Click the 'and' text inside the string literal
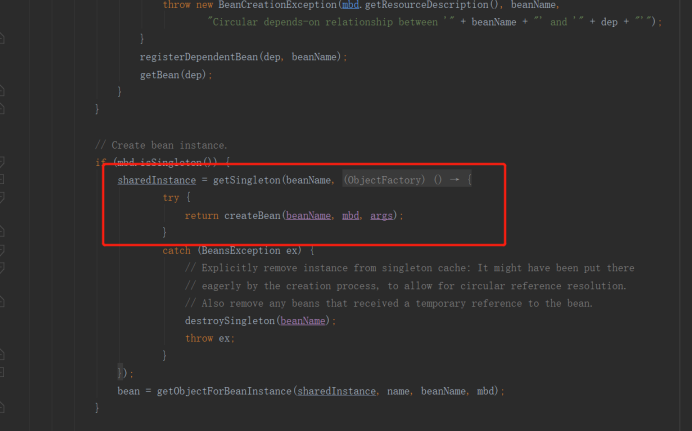 (558, 22)
